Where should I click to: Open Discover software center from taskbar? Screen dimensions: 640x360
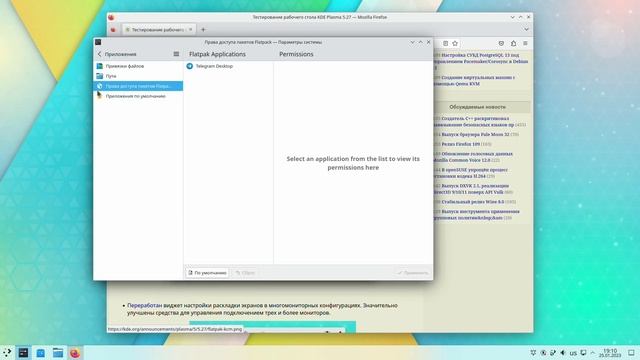tap(41, 353)
